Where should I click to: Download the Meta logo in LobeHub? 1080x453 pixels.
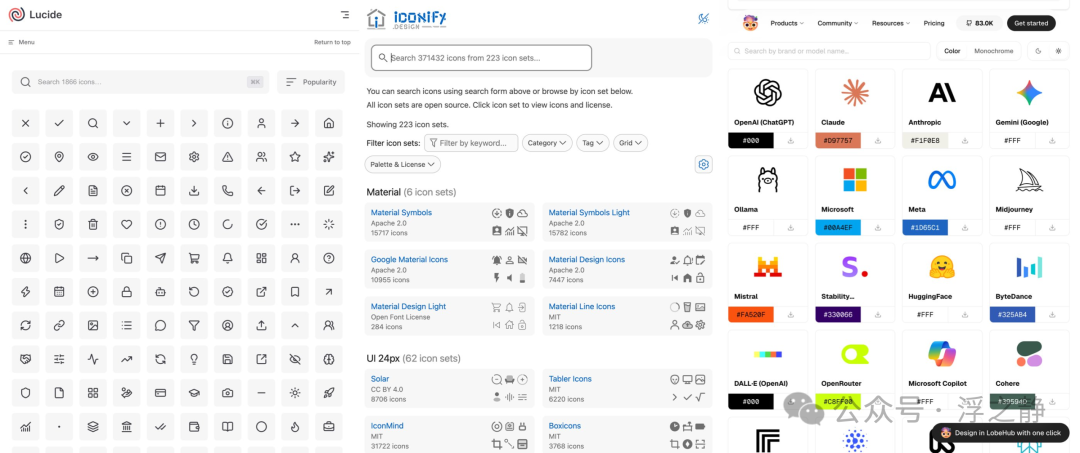pos(965,227)
